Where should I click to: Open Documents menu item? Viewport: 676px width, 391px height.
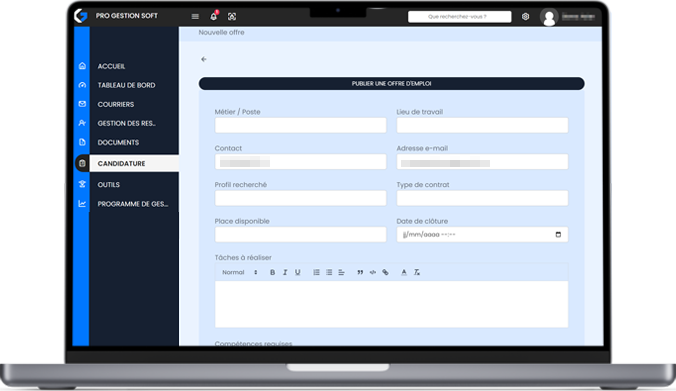tap(118, 142)
